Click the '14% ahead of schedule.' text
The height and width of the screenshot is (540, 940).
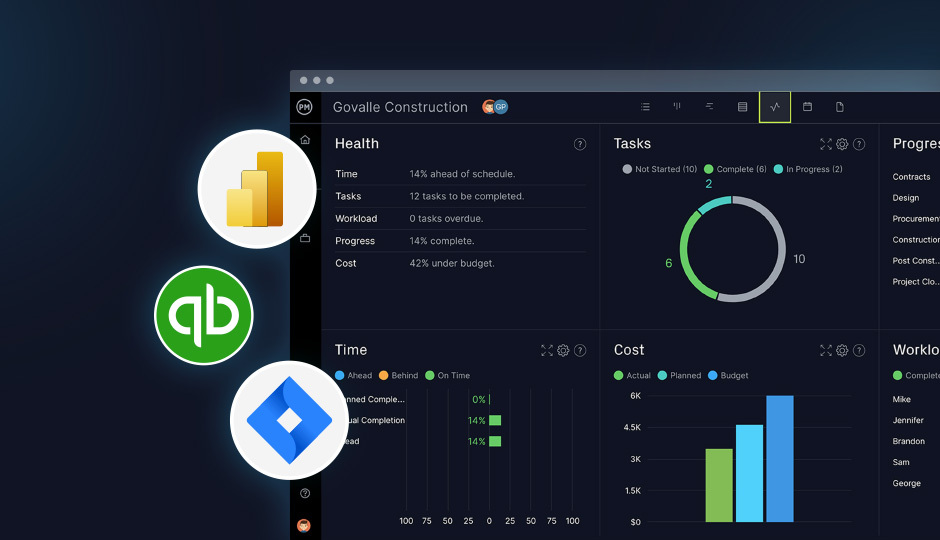click(x=462, y=174)
